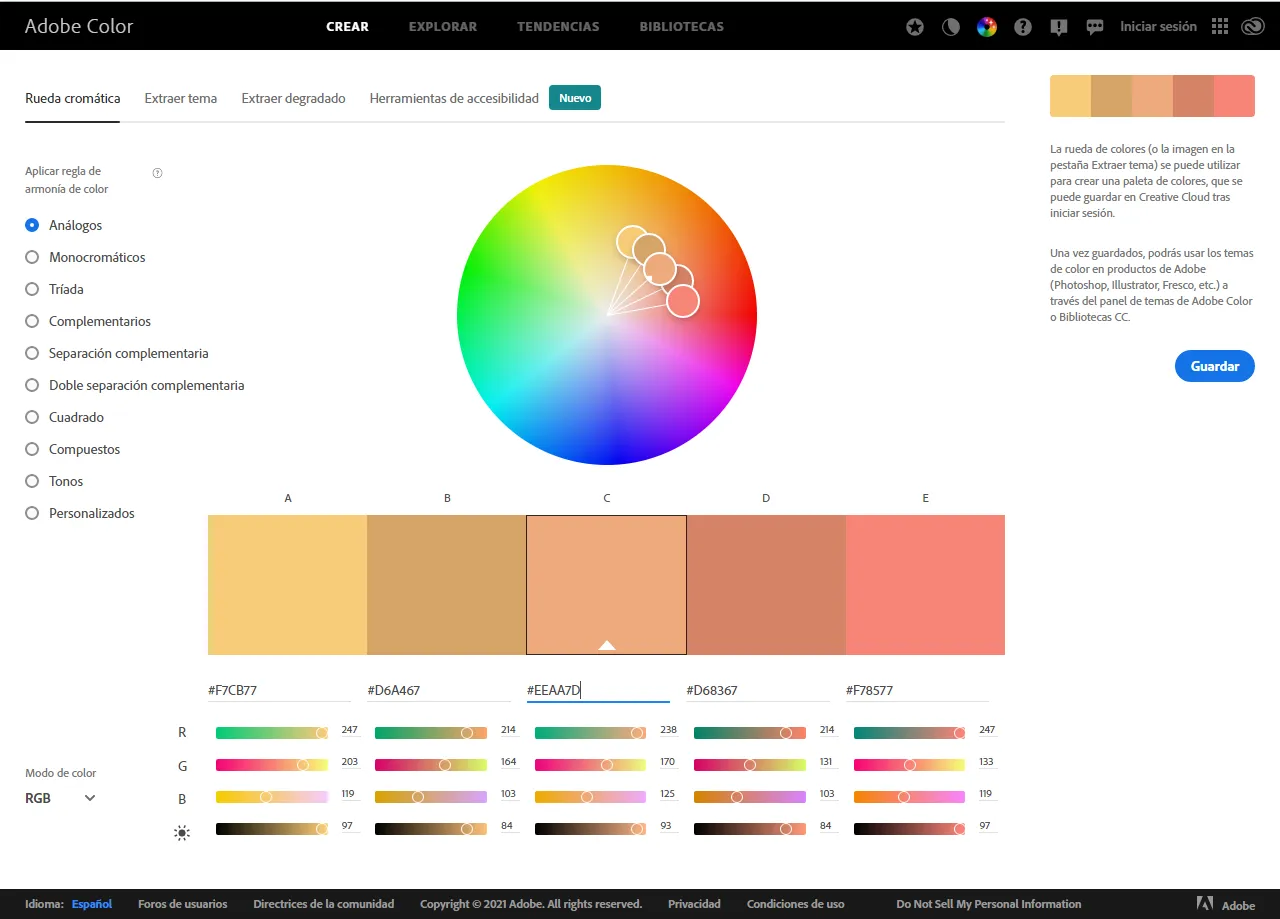
Task: Open the chat bubble icon with dots
Action: [1095, 27]
